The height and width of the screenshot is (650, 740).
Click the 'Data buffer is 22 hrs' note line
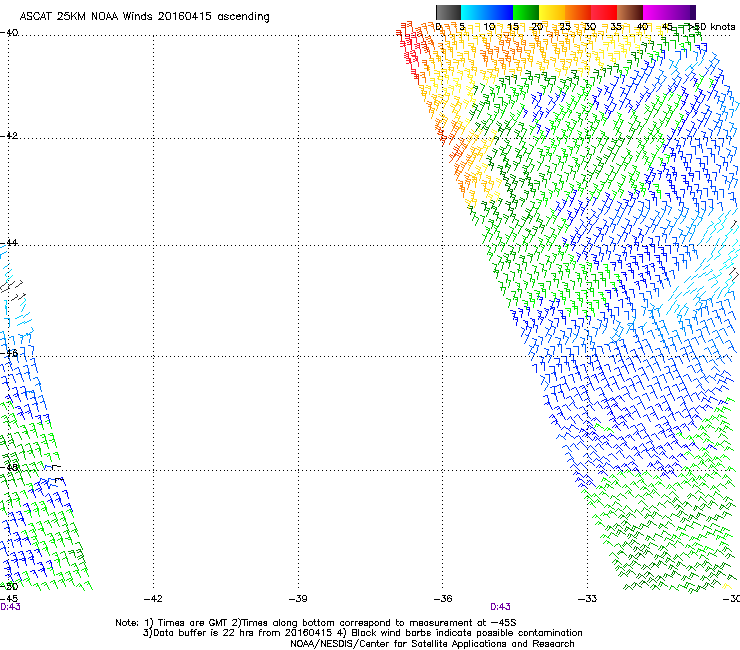[x=362, y=633]
